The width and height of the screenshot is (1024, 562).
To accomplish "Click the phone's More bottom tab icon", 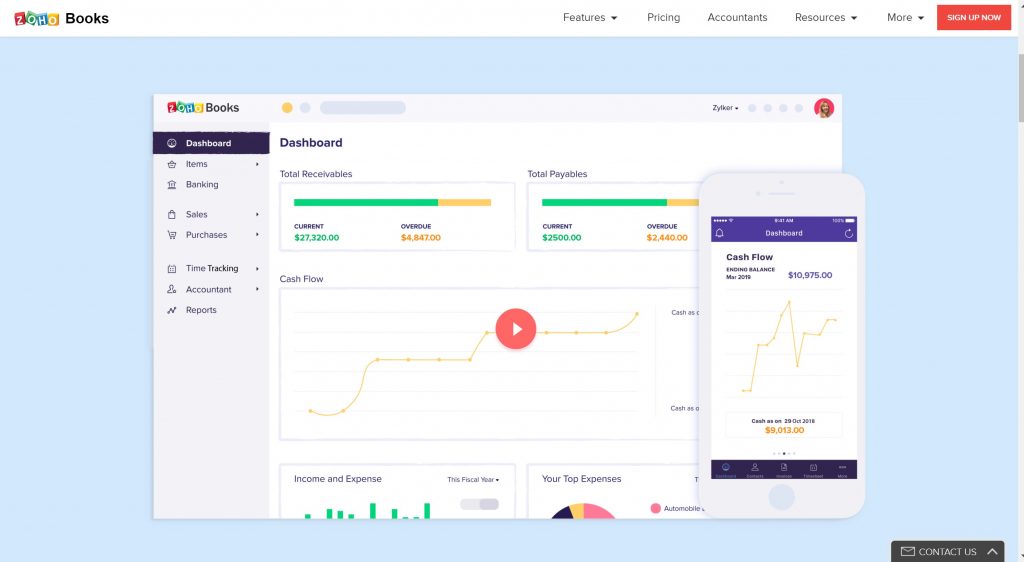I will tap(842, 469).
